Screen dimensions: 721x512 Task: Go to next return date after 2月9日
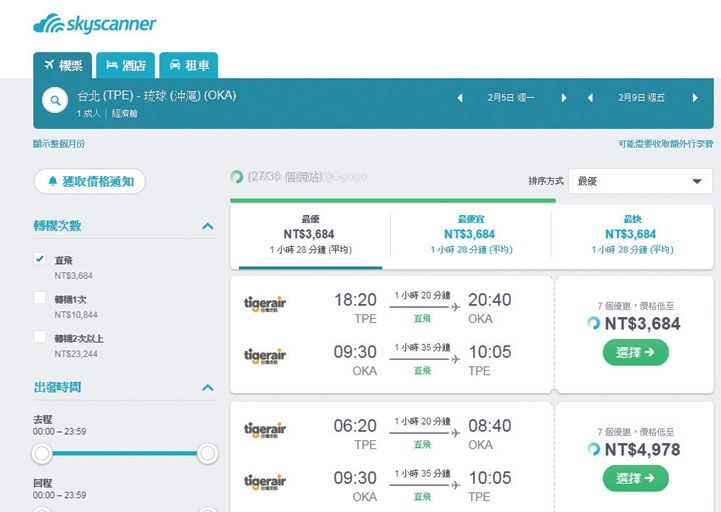[695, 98]
